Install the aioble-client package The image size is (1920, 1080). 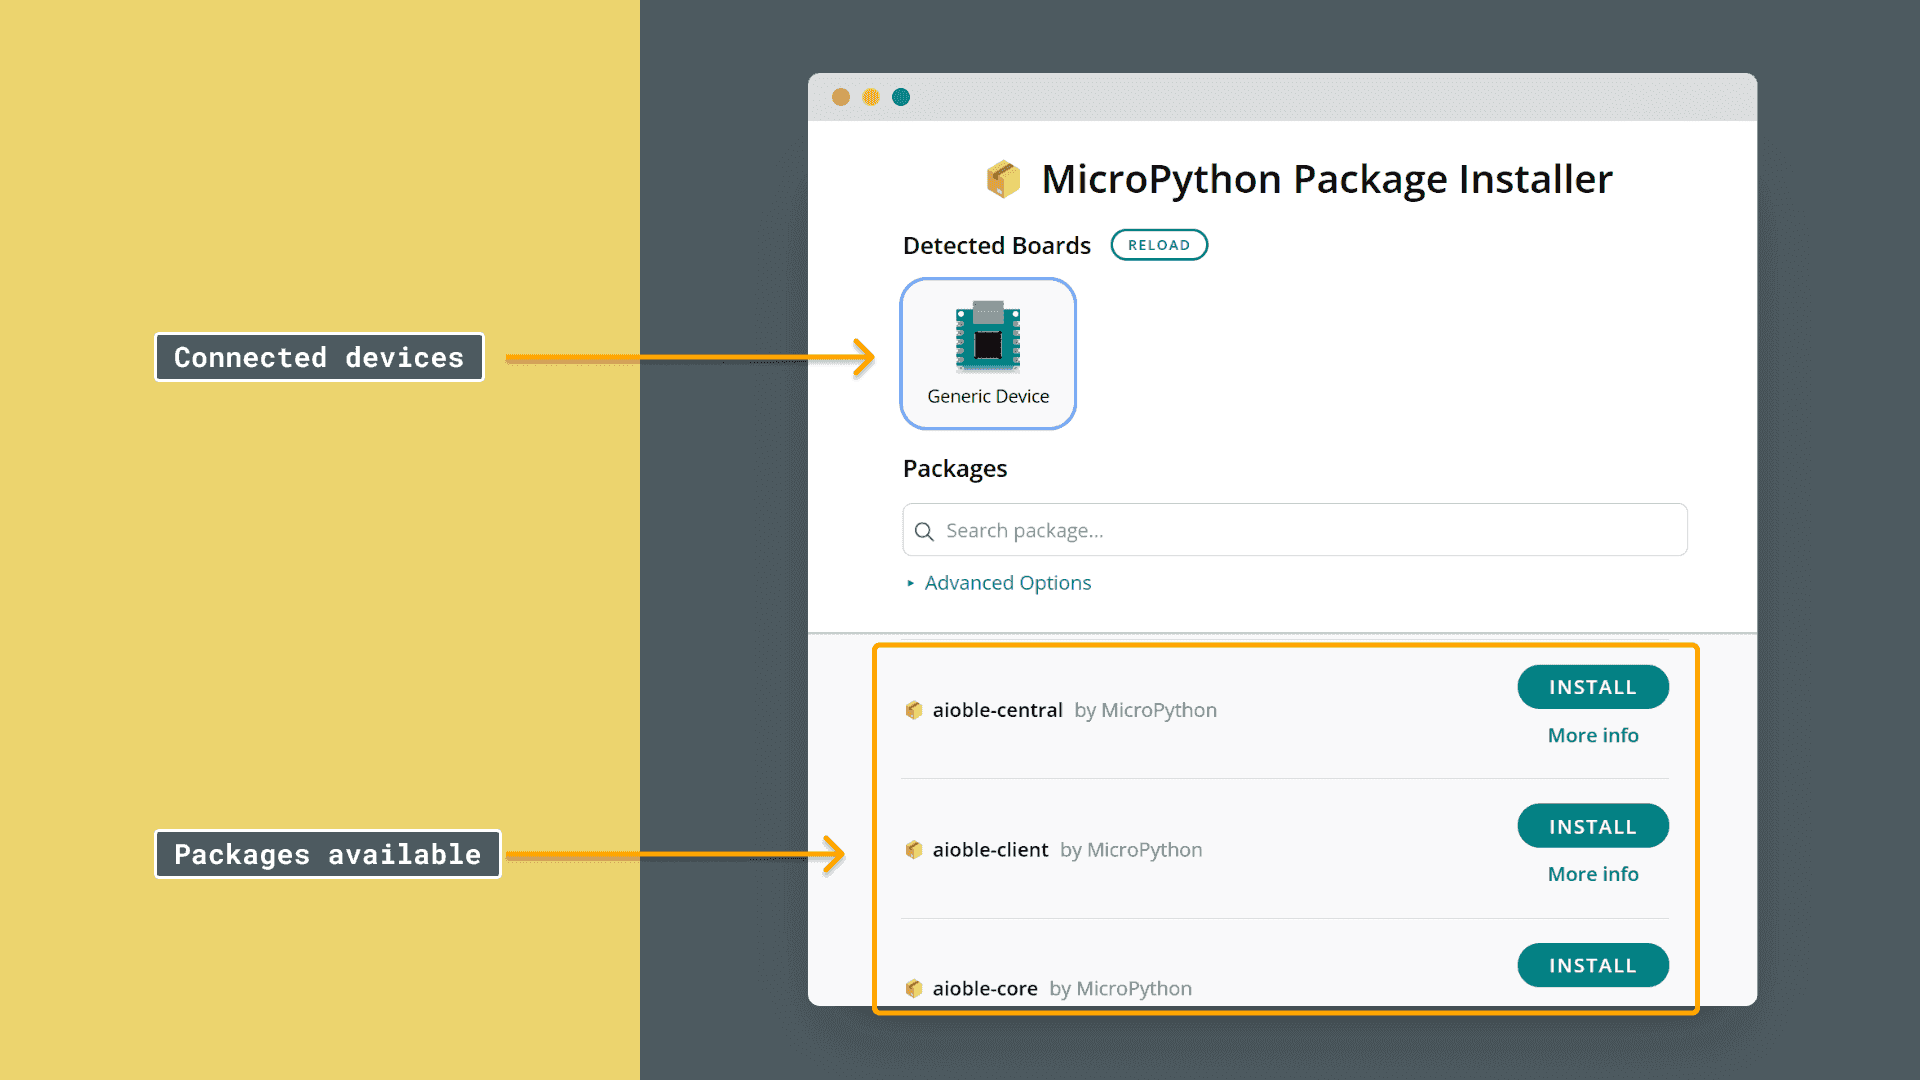click(x=1592, y=826)
